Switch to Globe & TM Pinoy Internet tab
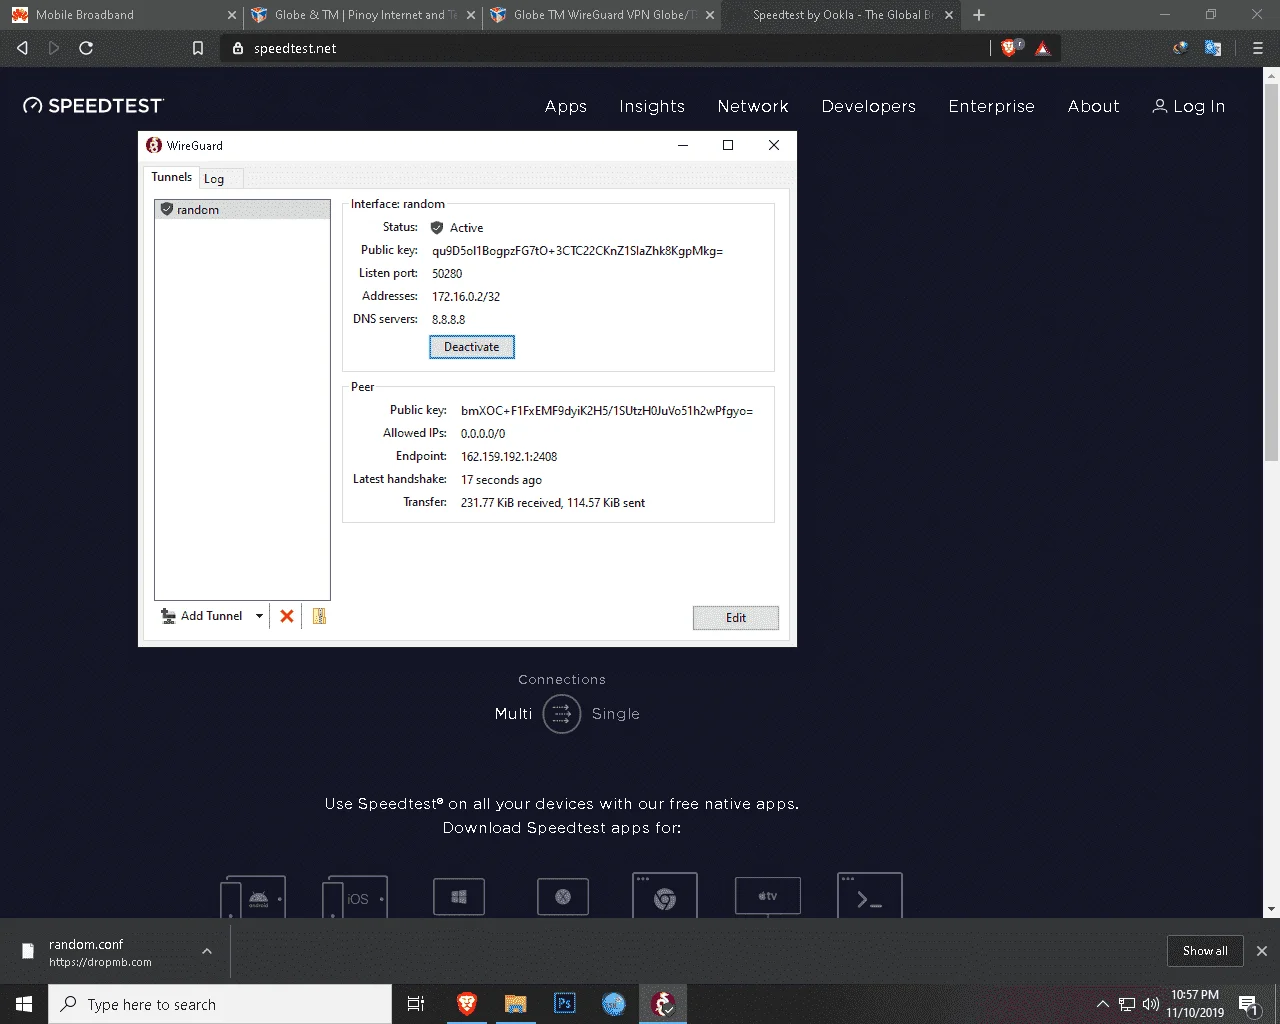 point(361,15)
